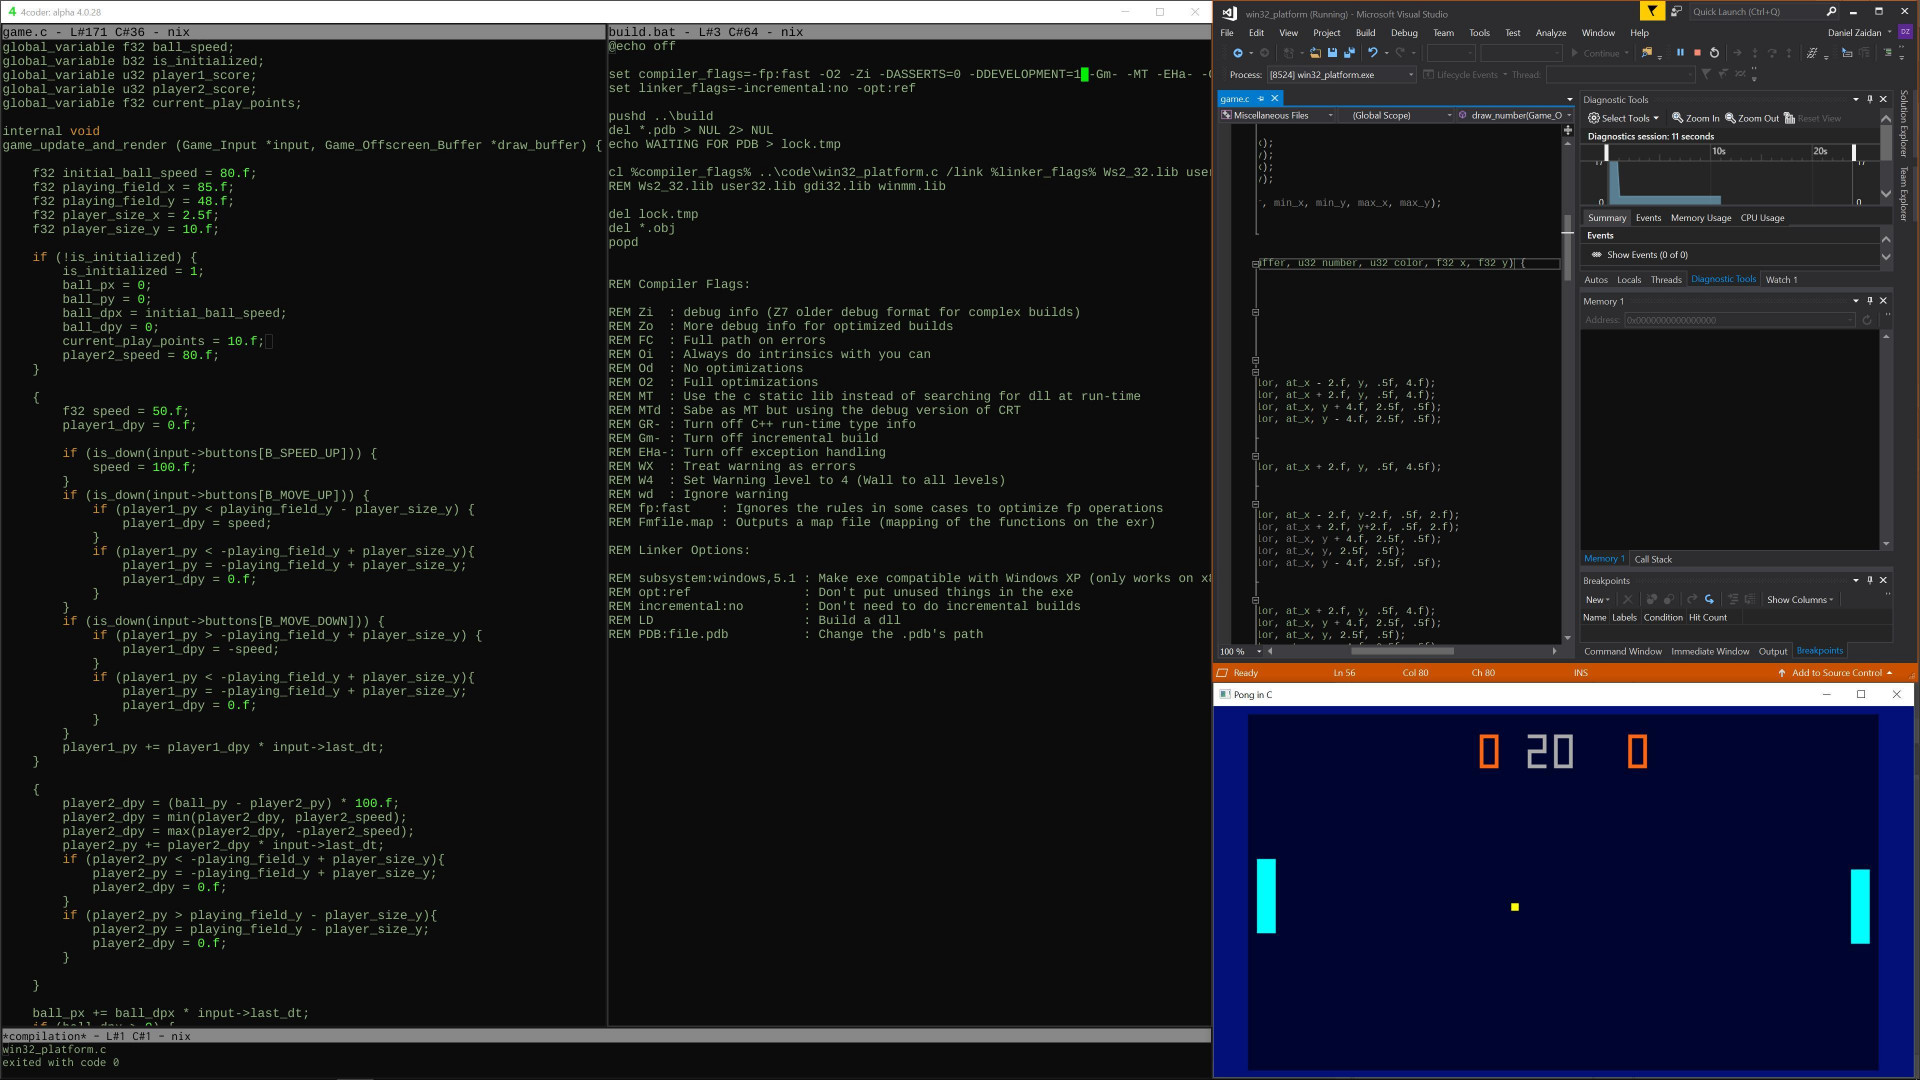Open the Process dropdown win32_platform.exe
Screen dimensions: 1920x1080
click(x=1342, y=75)
